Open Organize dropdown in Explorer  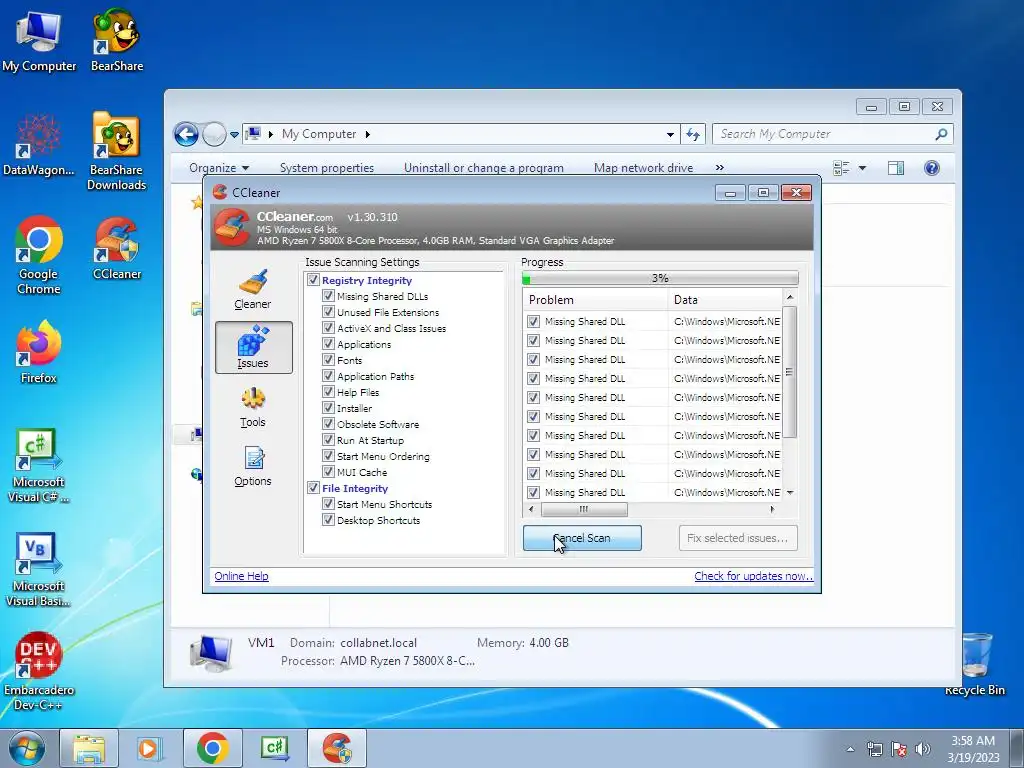[219, 168]
